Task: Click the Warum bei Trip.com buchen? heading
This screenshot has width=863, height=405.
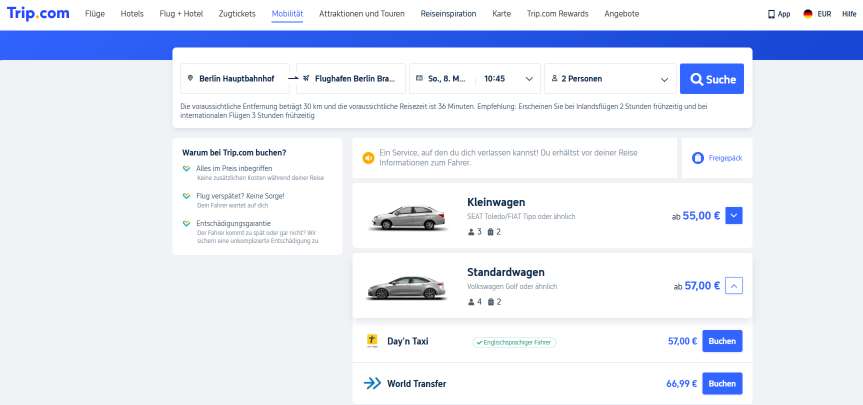Action: pos(234,152)
